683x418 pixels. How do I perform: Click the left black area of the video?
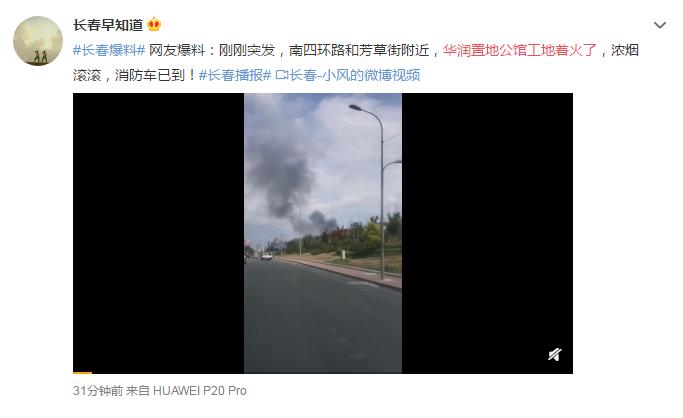tap(159, 233)
